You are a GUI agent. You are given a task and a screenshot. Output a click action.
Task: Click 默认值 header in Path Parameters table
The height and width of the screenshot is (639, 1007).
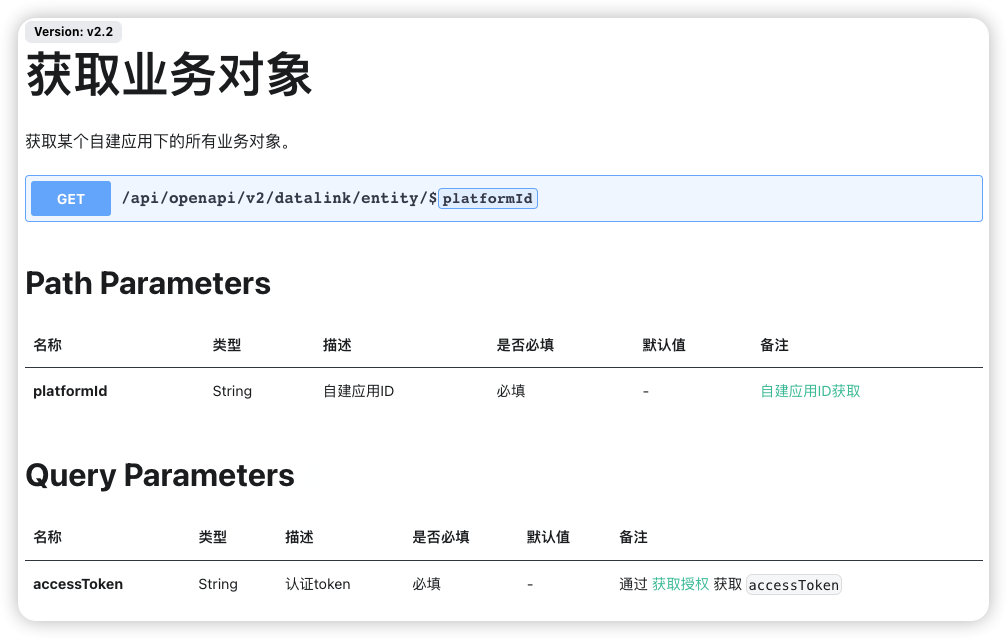click(x=664, y=345)
